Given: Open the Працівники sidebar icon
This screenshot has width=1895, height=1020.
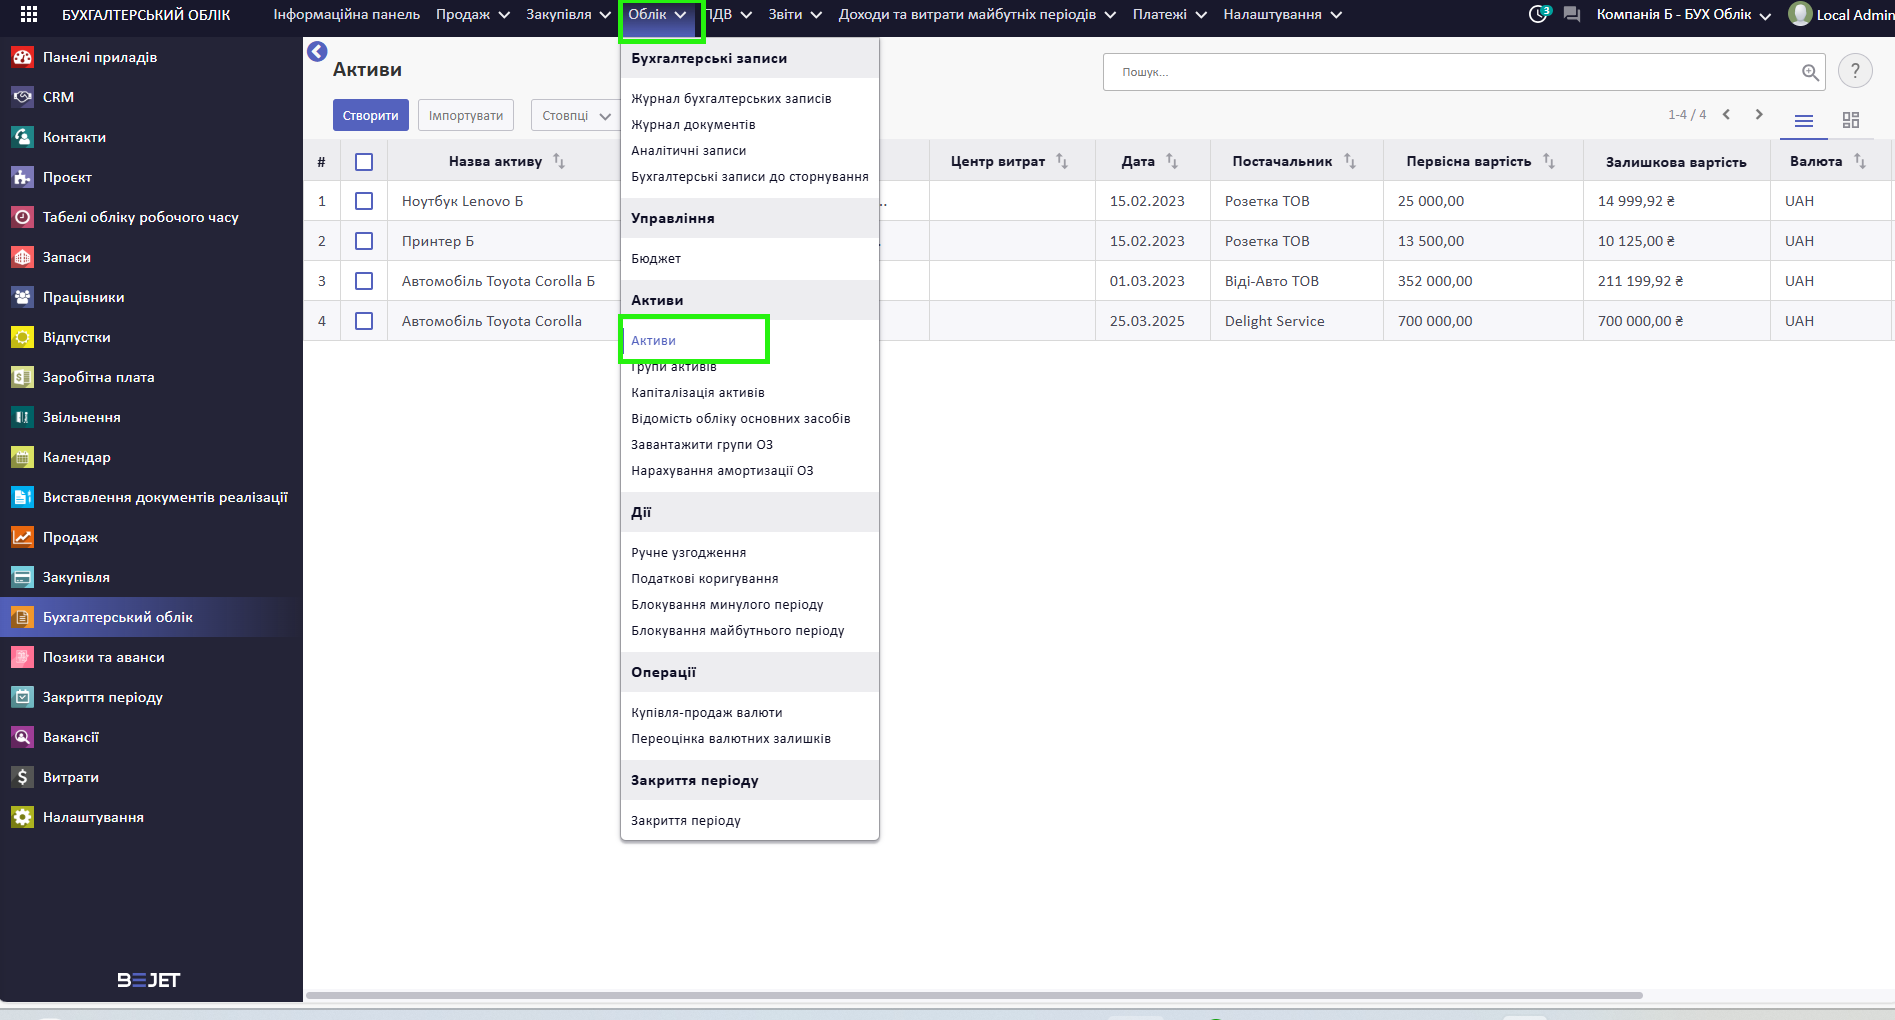Looking at the screenshot, I should point(22,297).
